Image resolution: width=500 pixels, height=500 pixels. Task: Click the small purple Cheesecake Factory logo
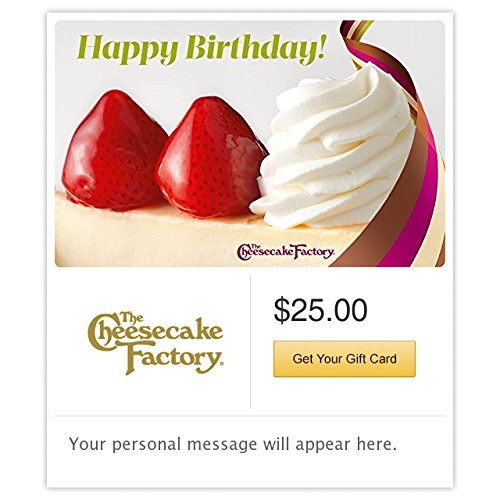tap(286, 252)
